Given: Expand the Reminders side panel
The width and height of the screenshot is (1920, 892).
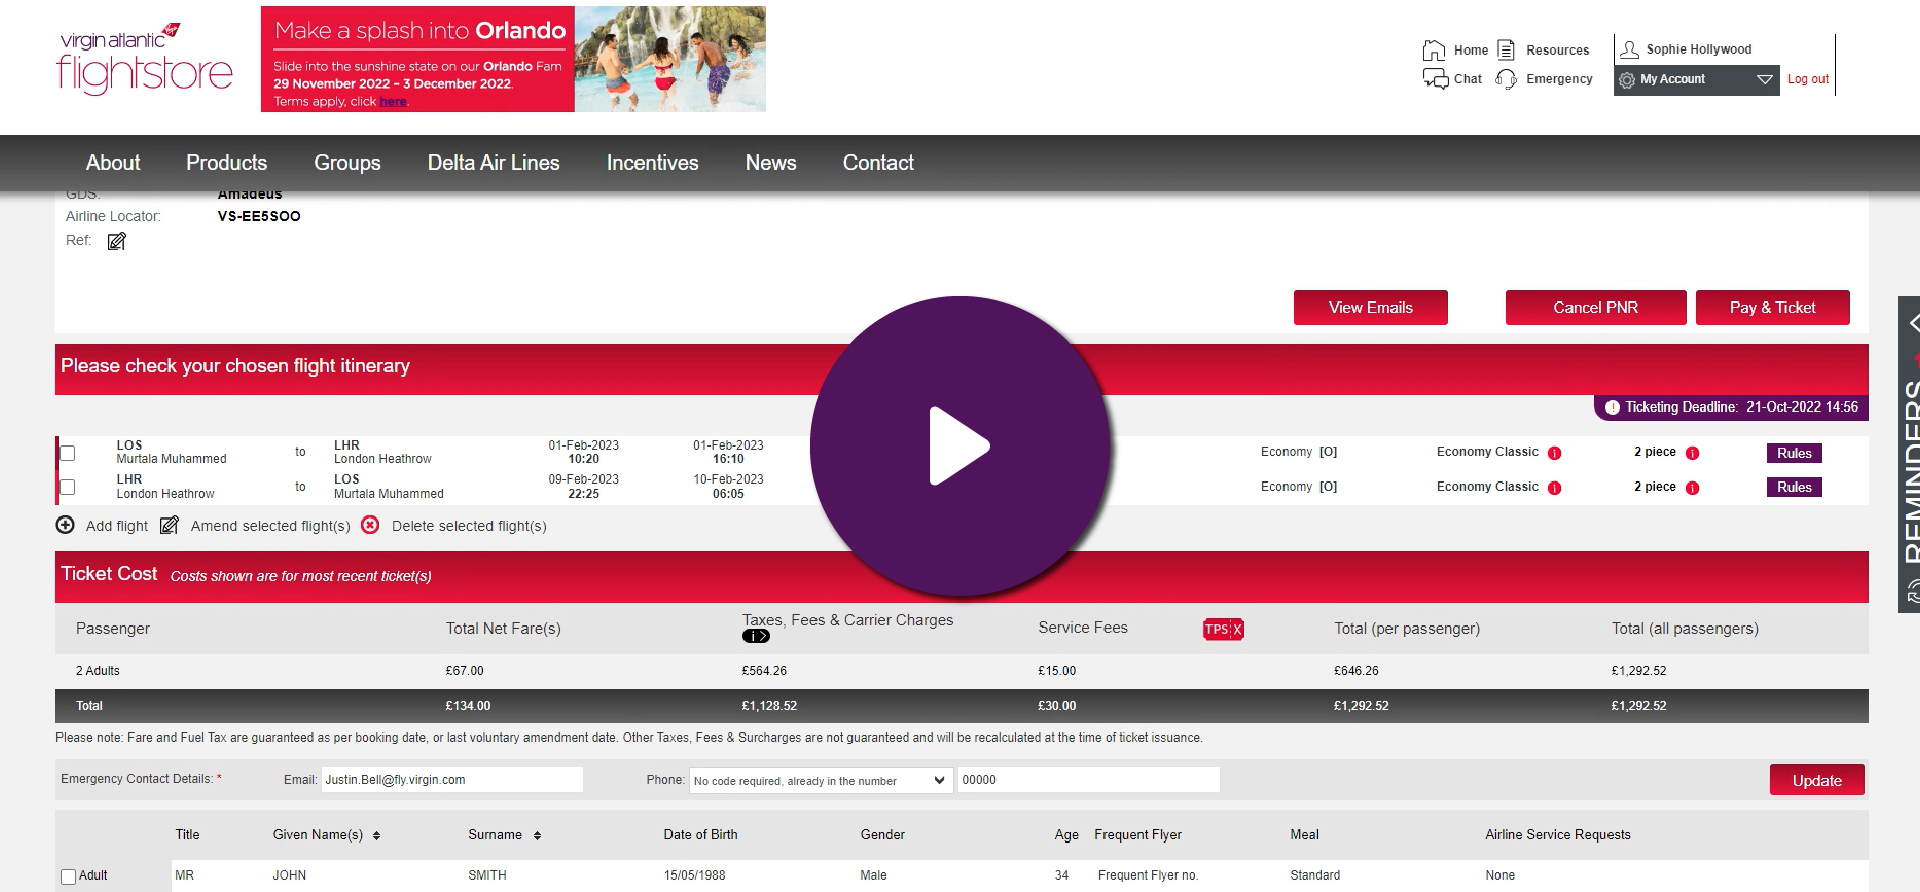Looking at the screenshot, I should (1911, 323).
